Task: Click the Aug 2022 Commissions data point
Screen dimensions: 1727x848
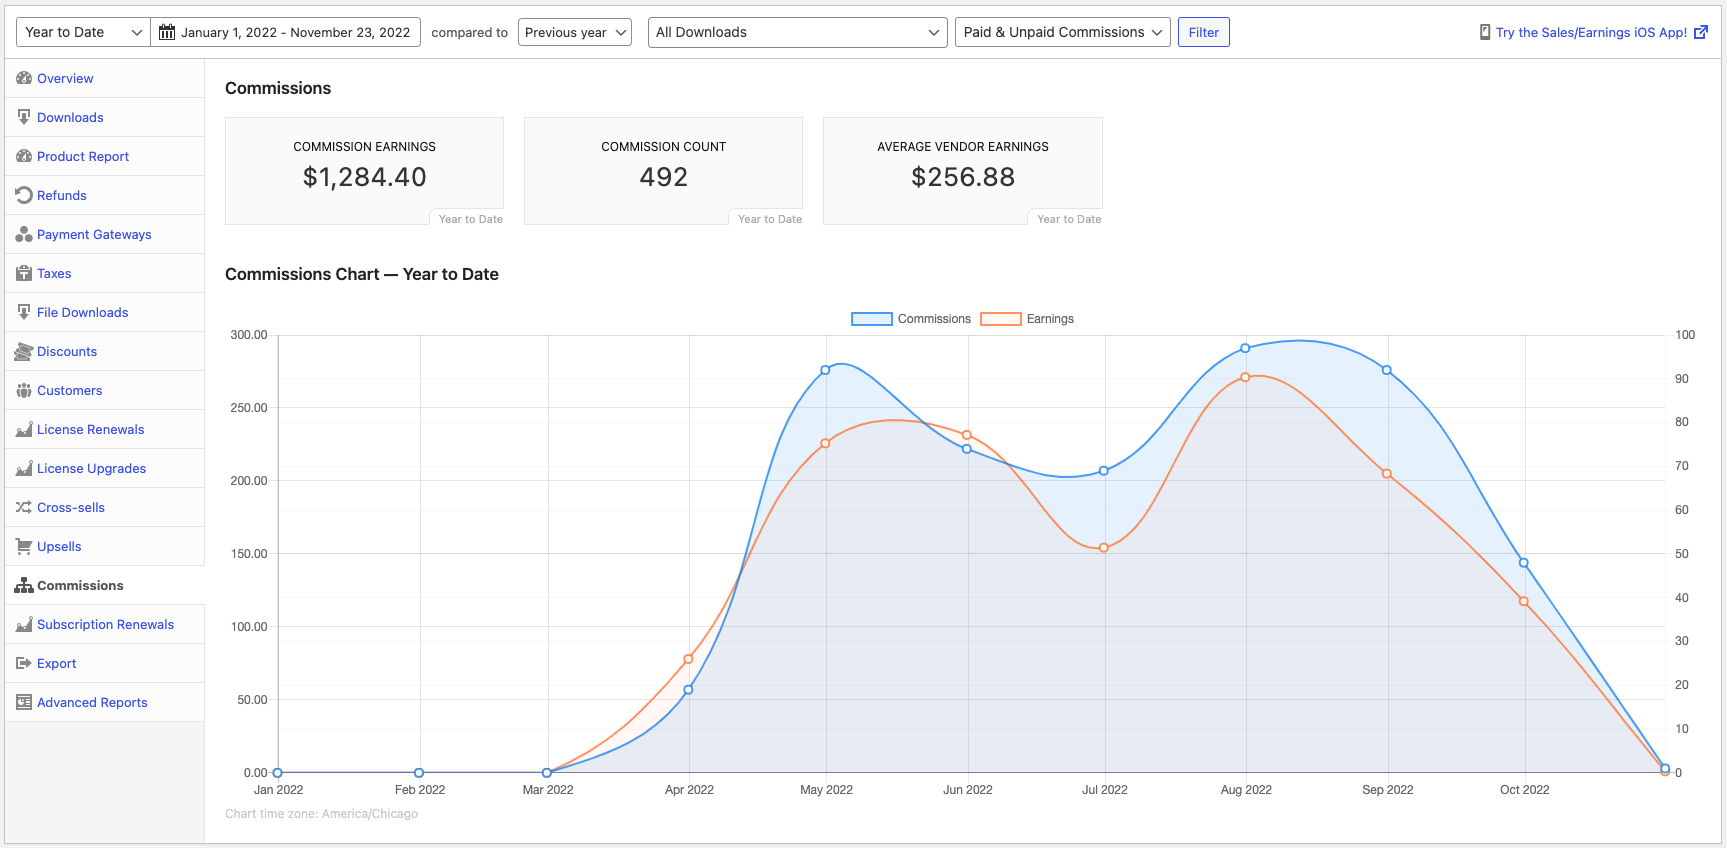Action: coord(1245,348)
